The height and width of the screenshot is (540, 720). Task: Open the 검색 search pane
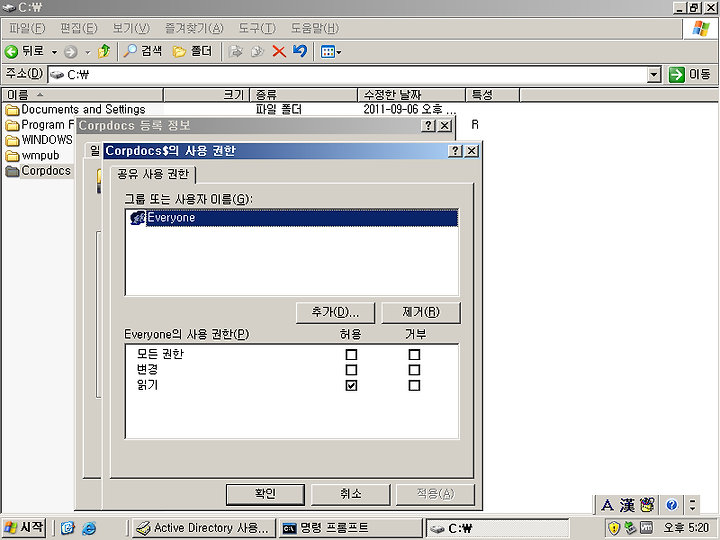point(143,51)
